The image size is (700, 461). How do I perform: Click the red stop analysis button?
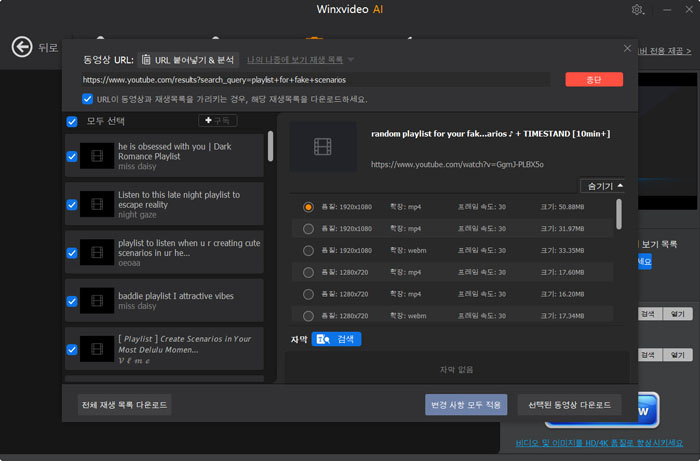(593, 79)
